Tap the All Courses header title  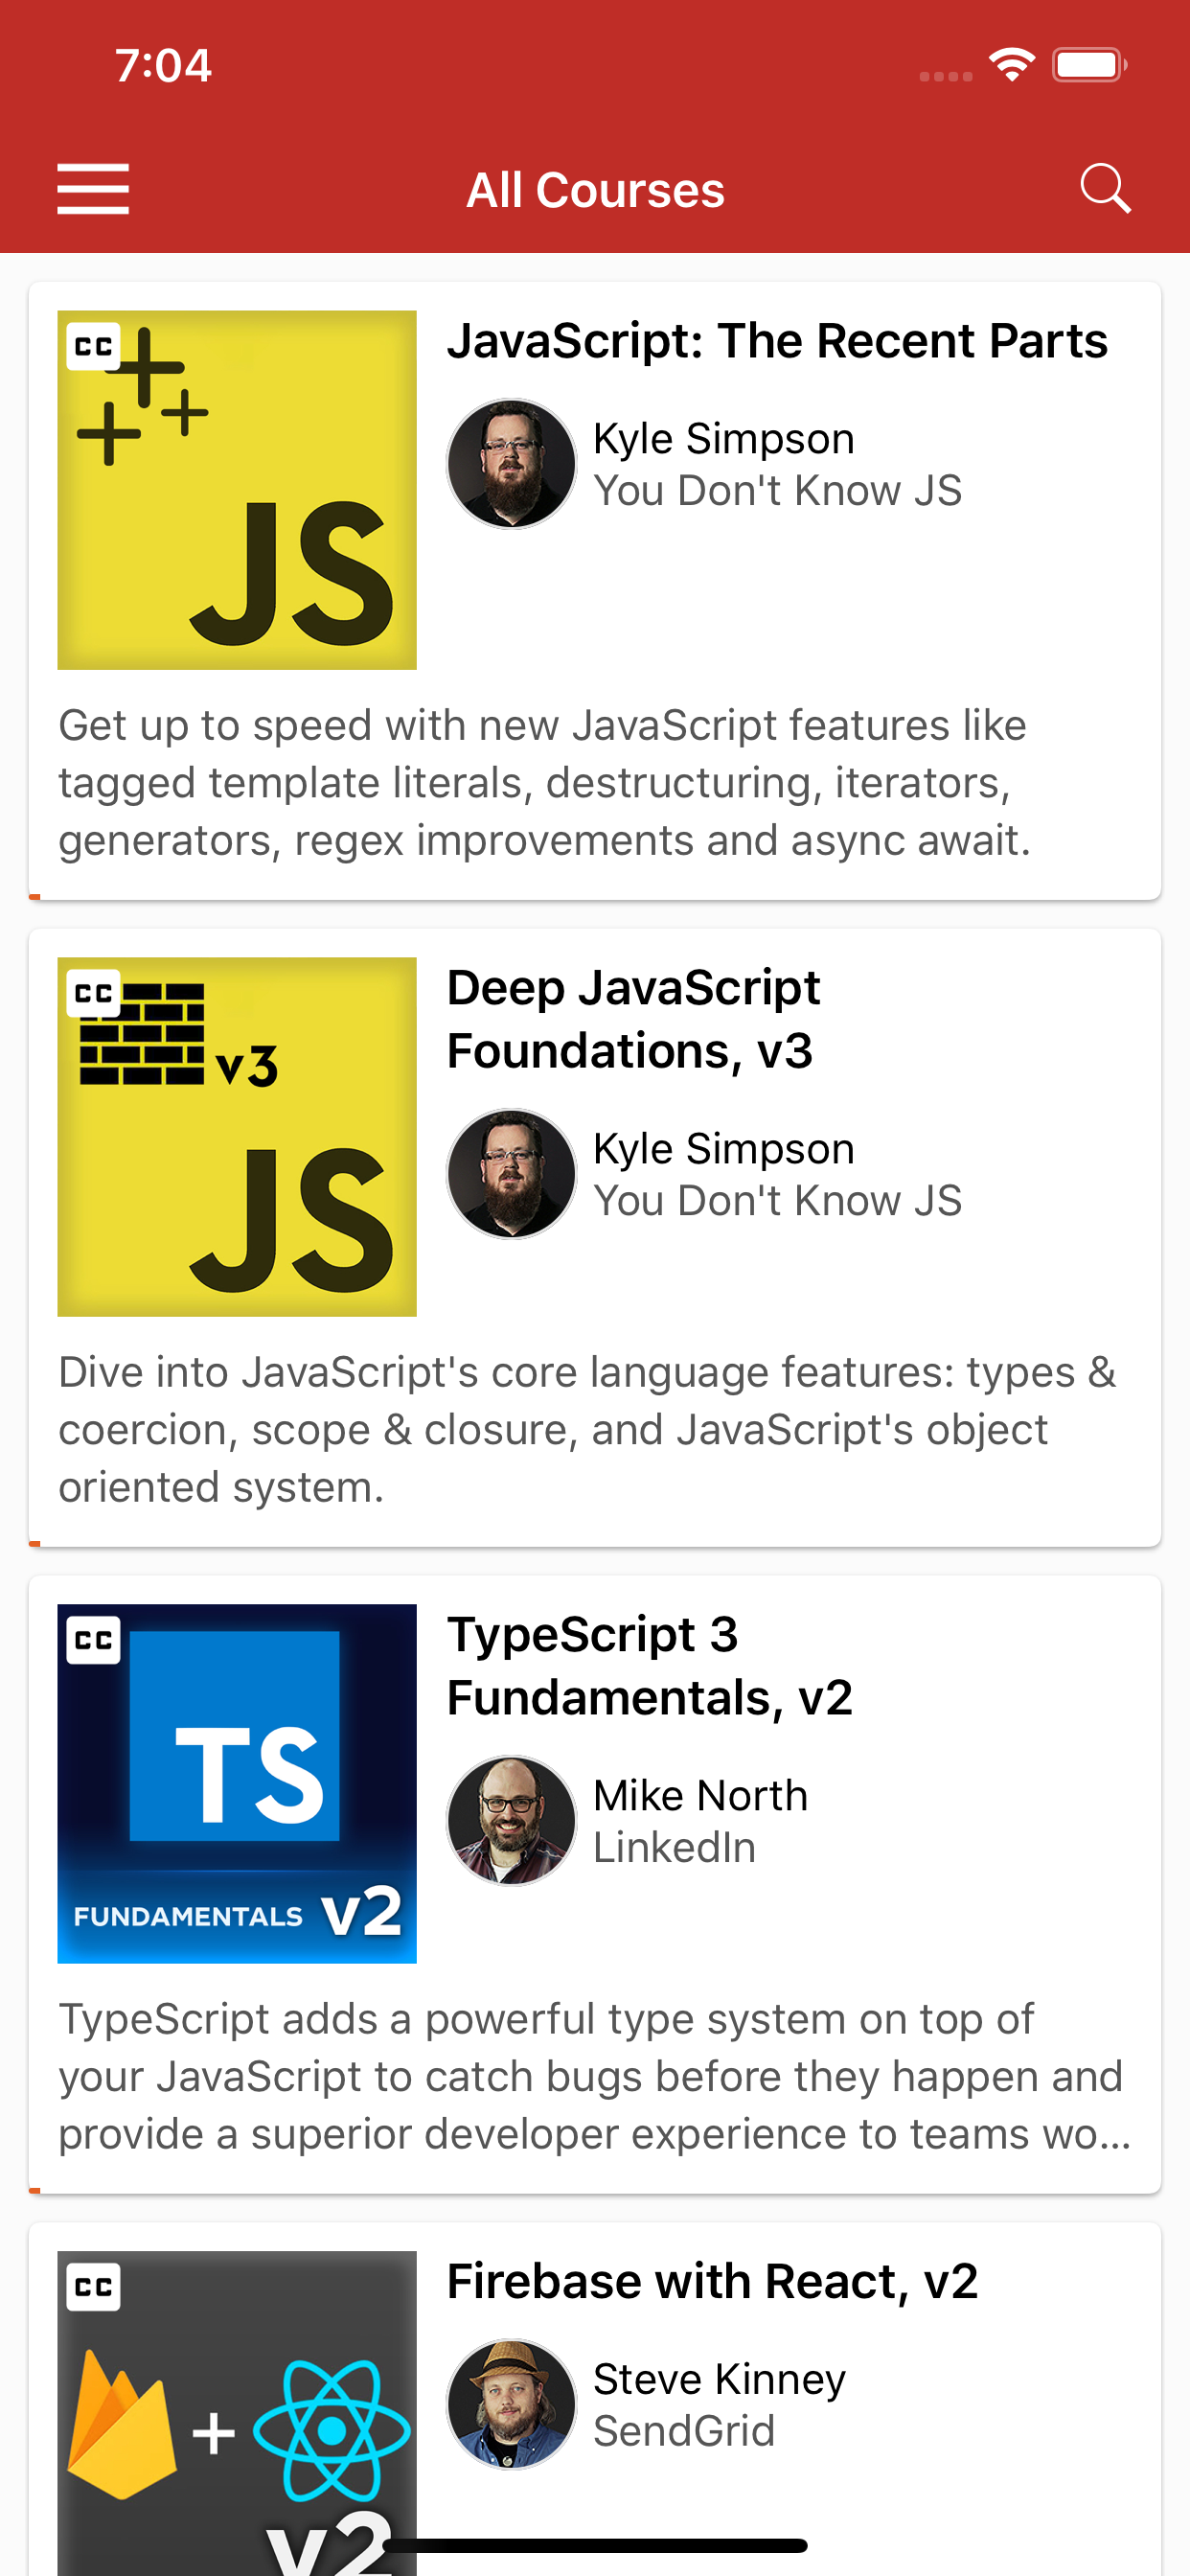(x=595, y=190)
